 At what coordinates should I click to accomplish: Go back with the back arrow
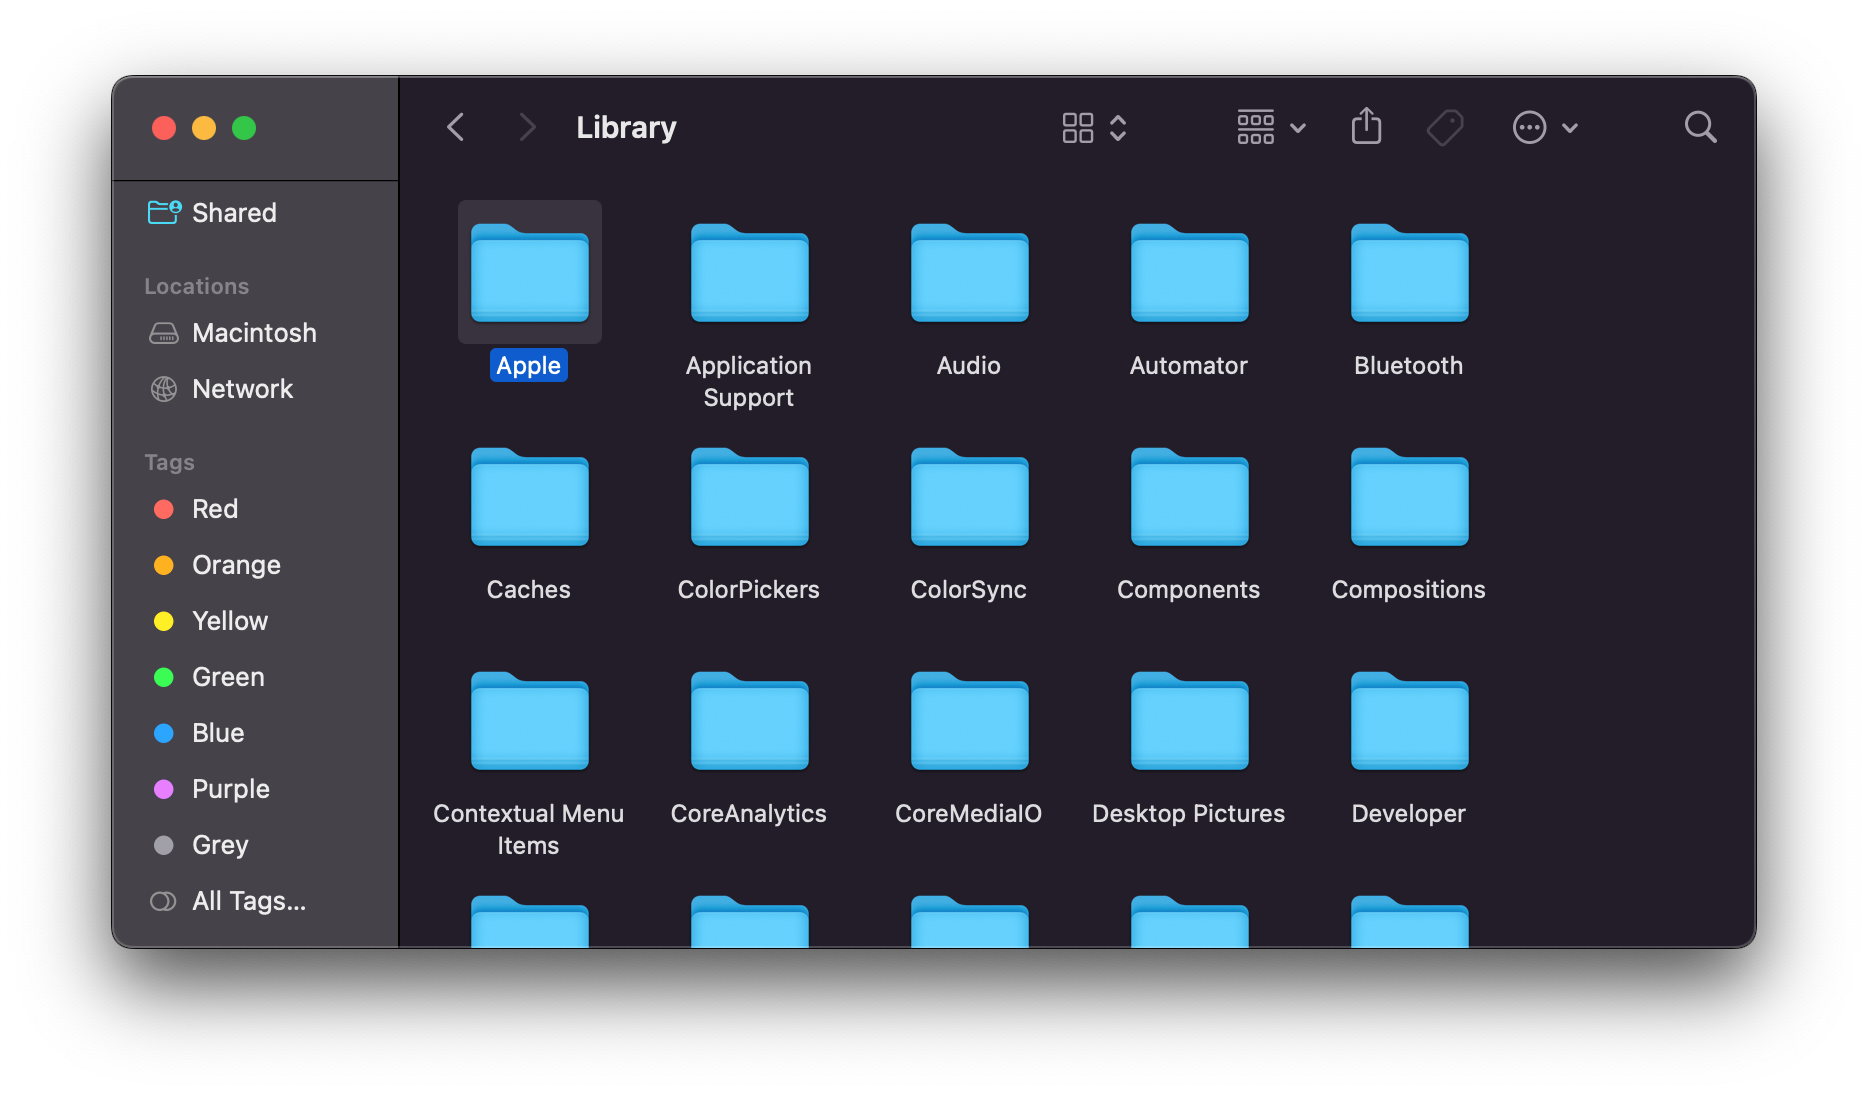point(456,127)
